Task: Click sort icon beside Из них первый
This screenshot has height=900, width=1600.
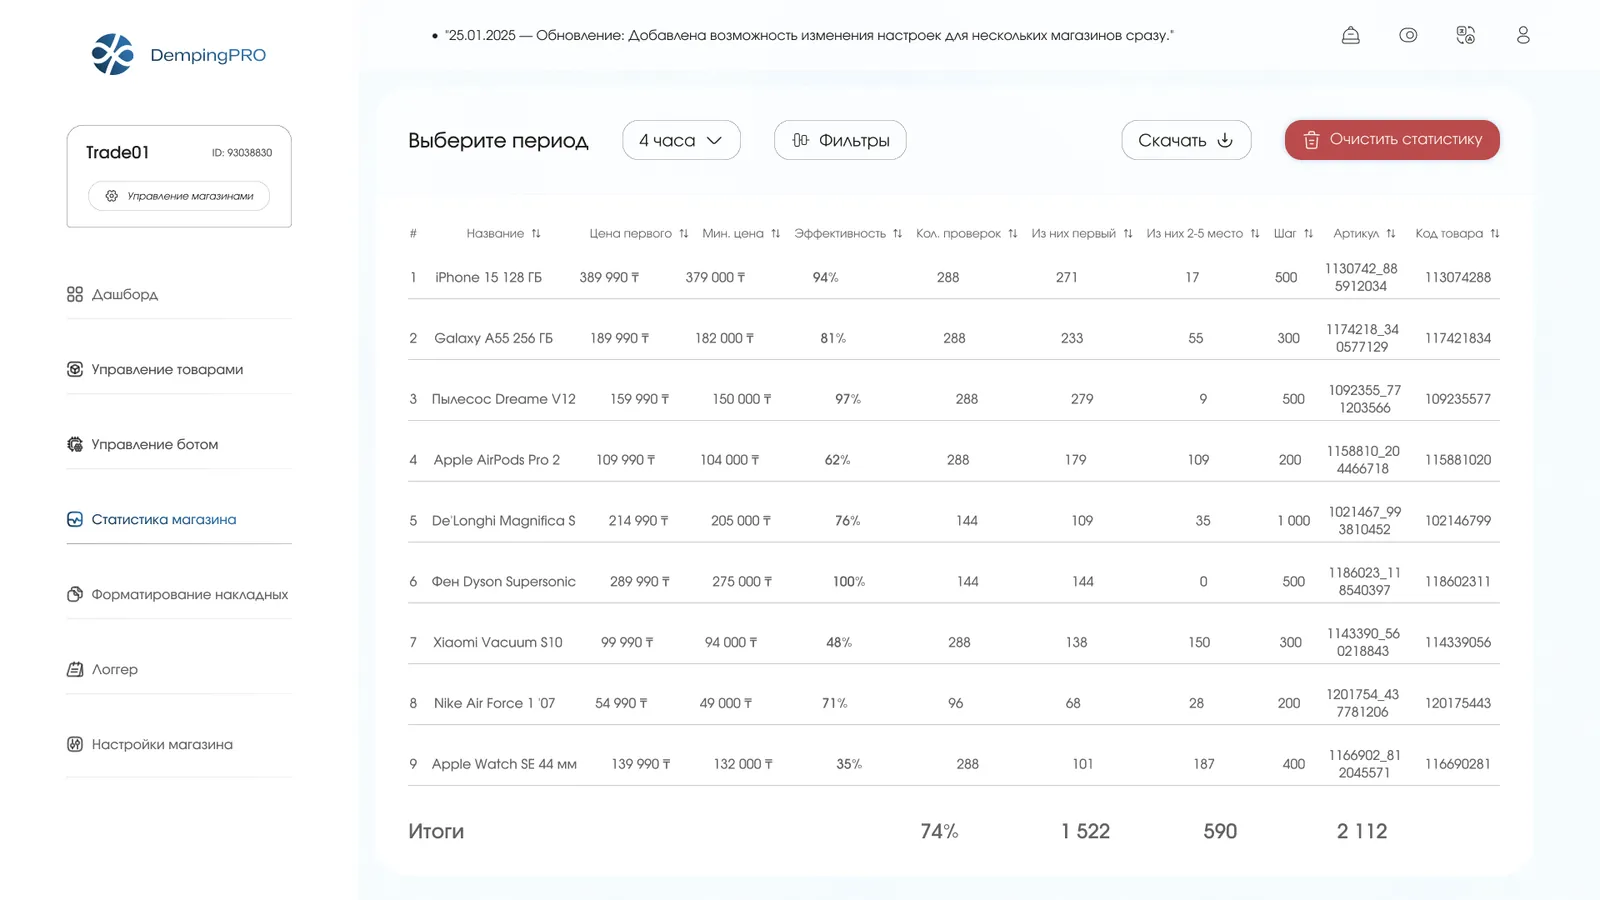Action: coord(1128,234)
